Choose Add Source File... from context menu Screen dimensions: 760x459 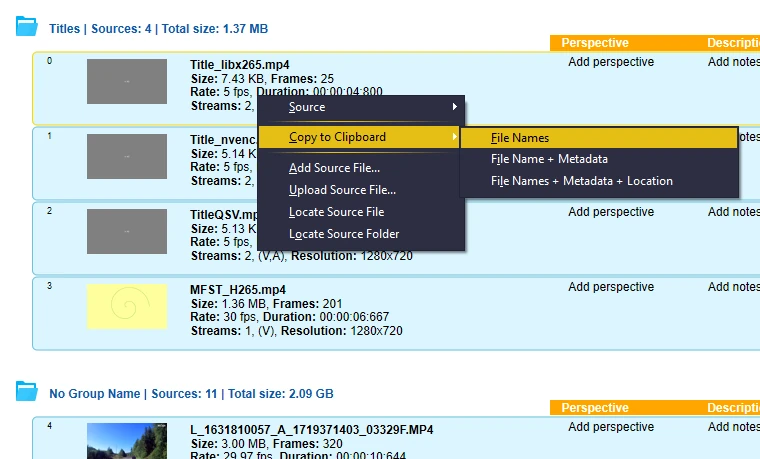pyautogui.click(x=334, y=168)
